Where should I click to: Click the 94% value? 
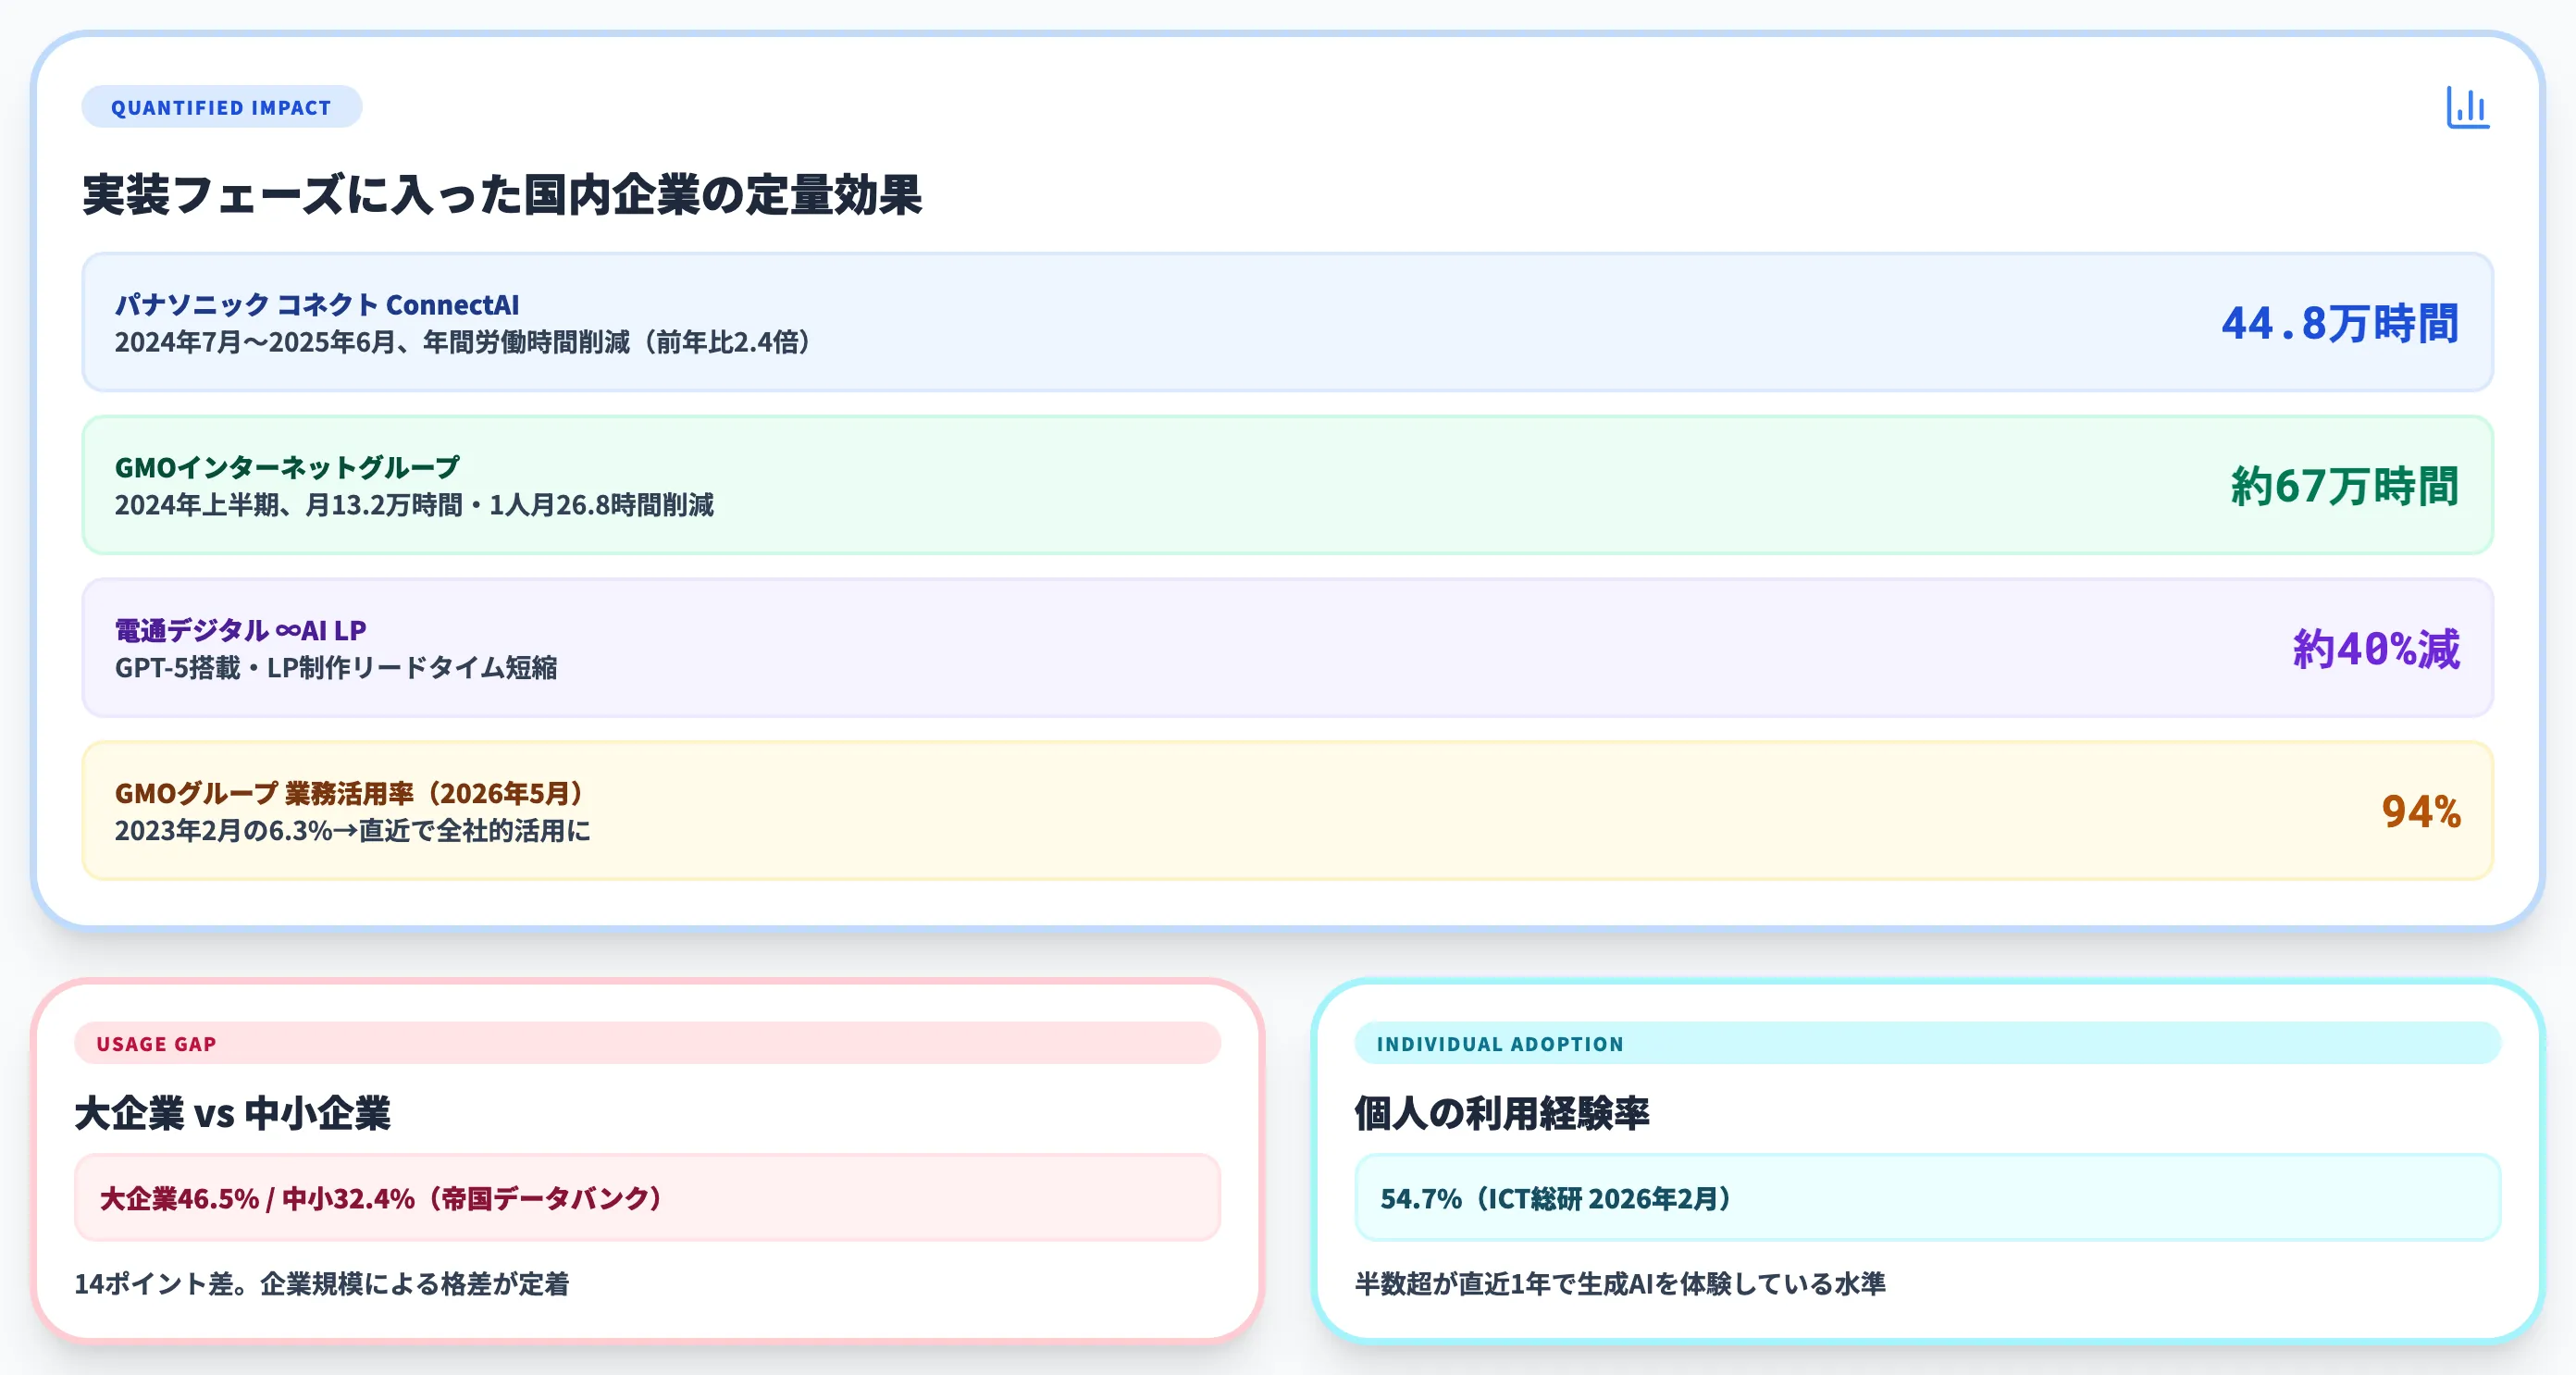(2421, 811)
